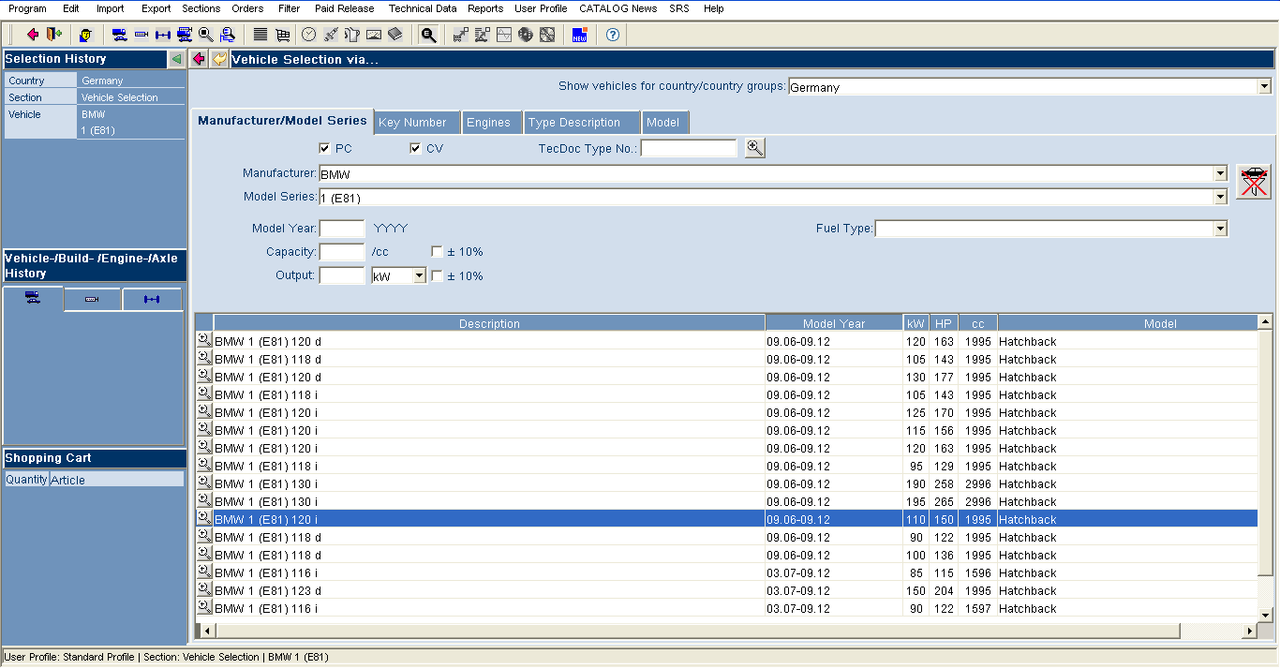
Task: Click the gauge meter icon in toolbar
Action: [374, 35]
